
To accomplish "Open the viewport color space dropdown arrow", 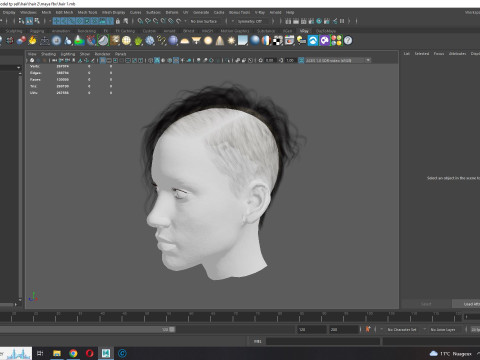I will click(368, 60).
